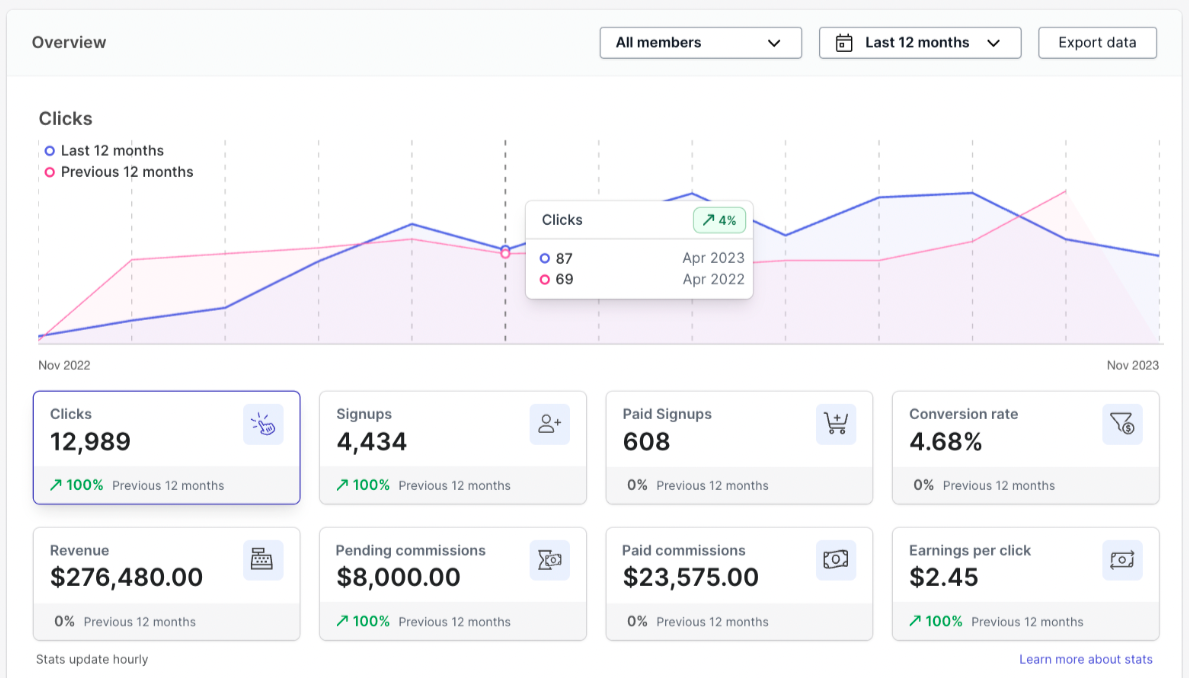Click the pink legend circle for Previous 12 months

click(x=49, y=172)
